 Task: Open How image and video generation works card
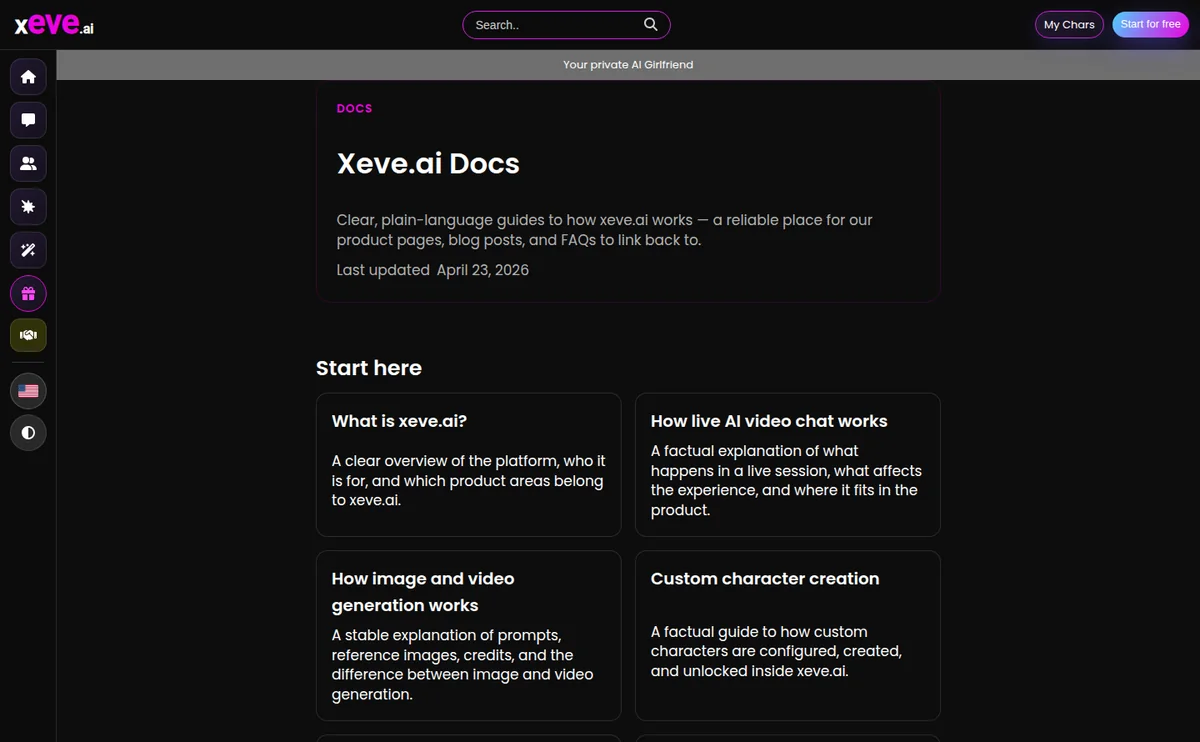pos(468,635)
